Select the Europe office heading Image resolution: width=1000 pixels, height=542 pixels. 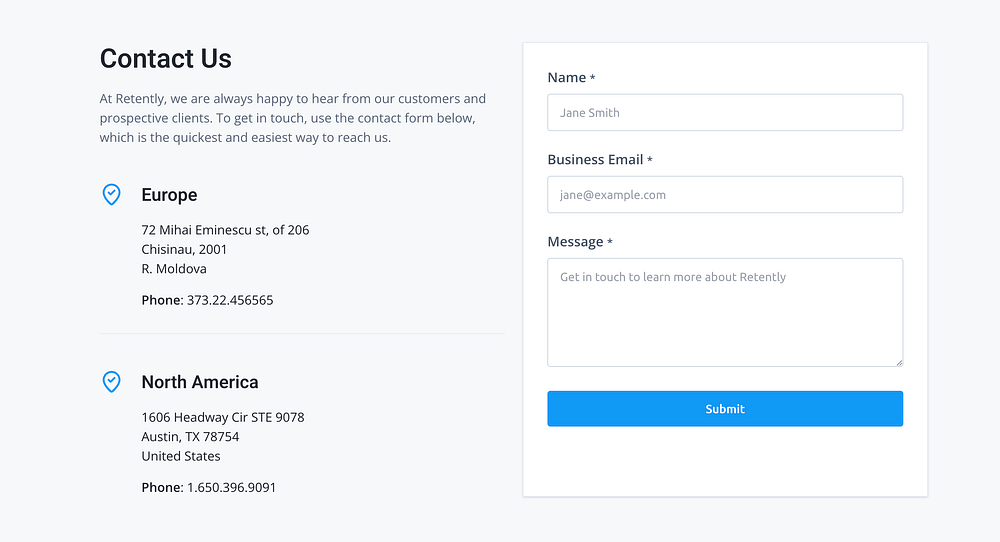click(169, 195)
